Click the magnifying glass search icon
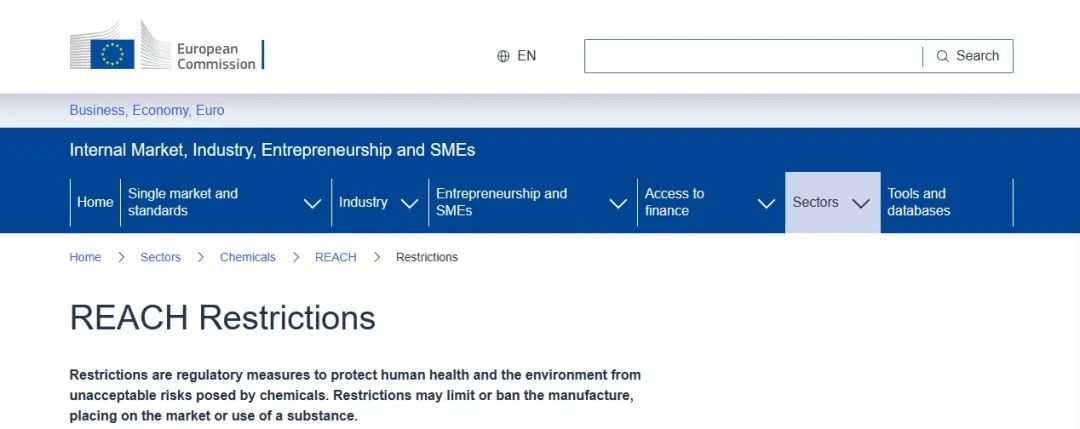 tap(942, 56)
